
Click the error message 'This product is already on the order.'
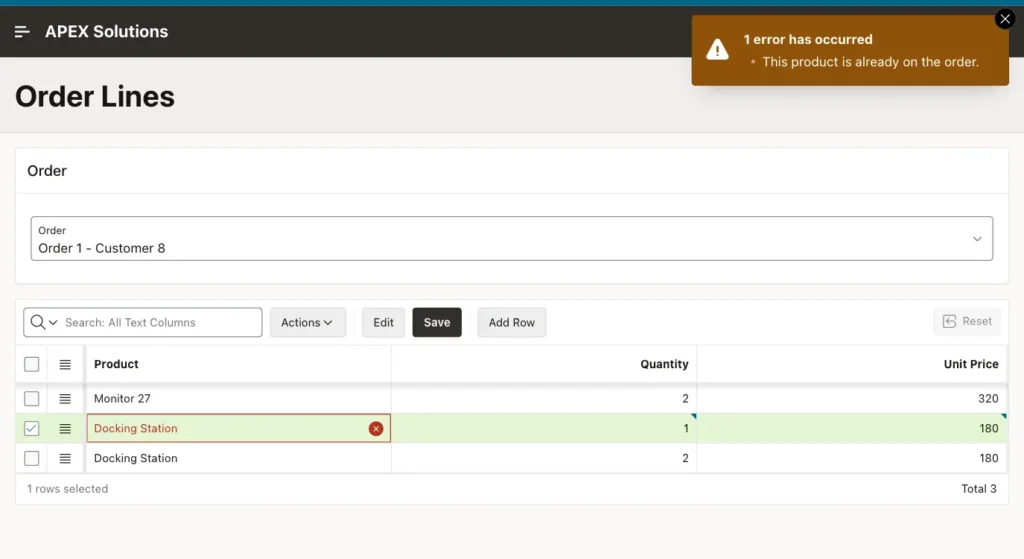(x=870, y=62)
